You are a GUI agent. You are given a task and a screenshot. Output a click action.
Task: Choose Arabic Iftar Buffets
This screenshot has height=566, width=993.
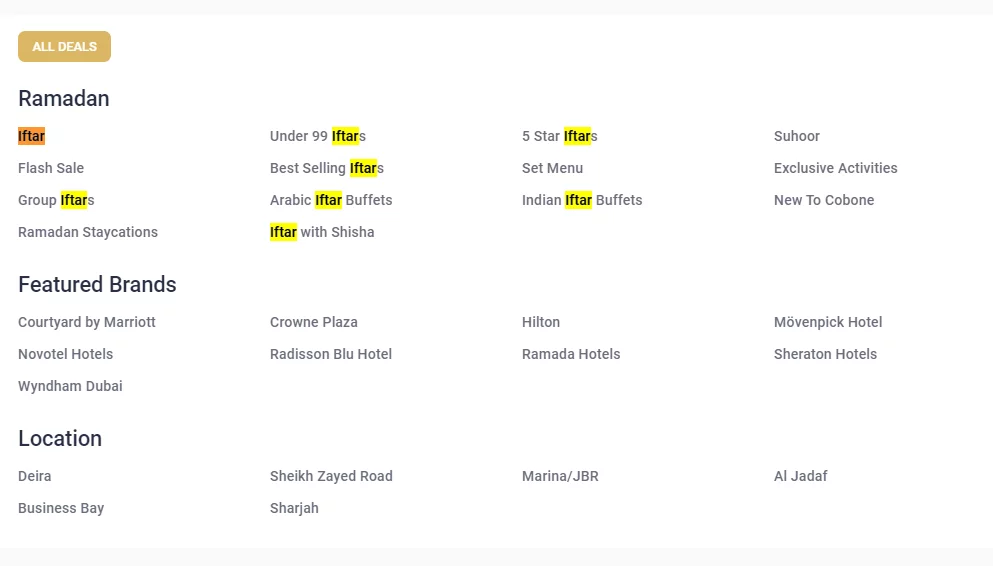[x=331, y=200]
